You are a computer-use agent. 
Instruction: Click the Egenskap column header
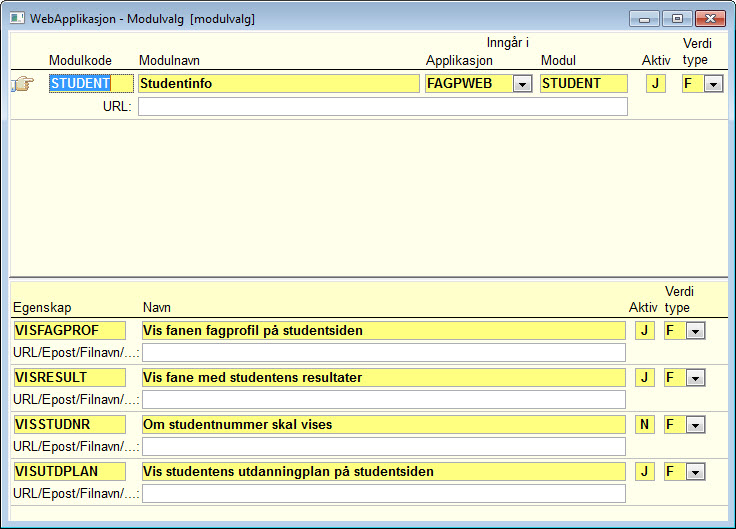click(x=42, y=308)
